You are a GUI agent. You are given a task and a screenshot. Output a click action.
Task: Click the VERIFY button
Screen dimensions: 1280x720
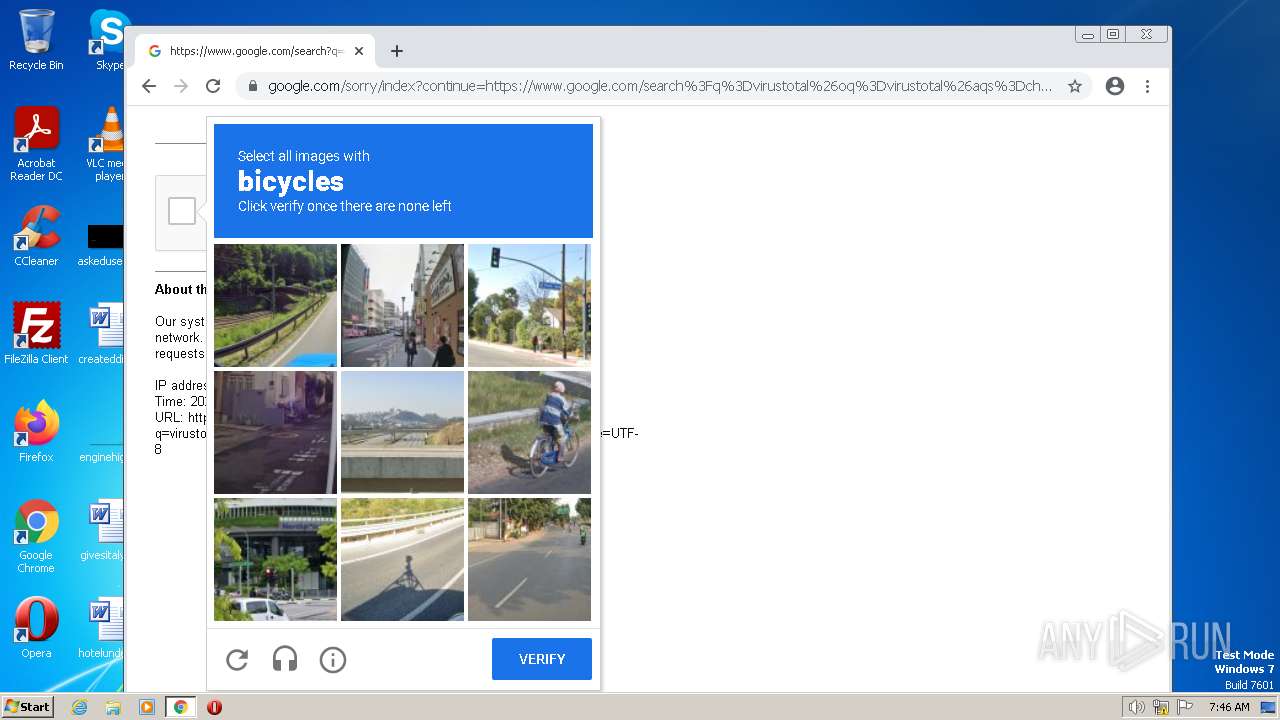pyautogui.click(x=542, y=659)
